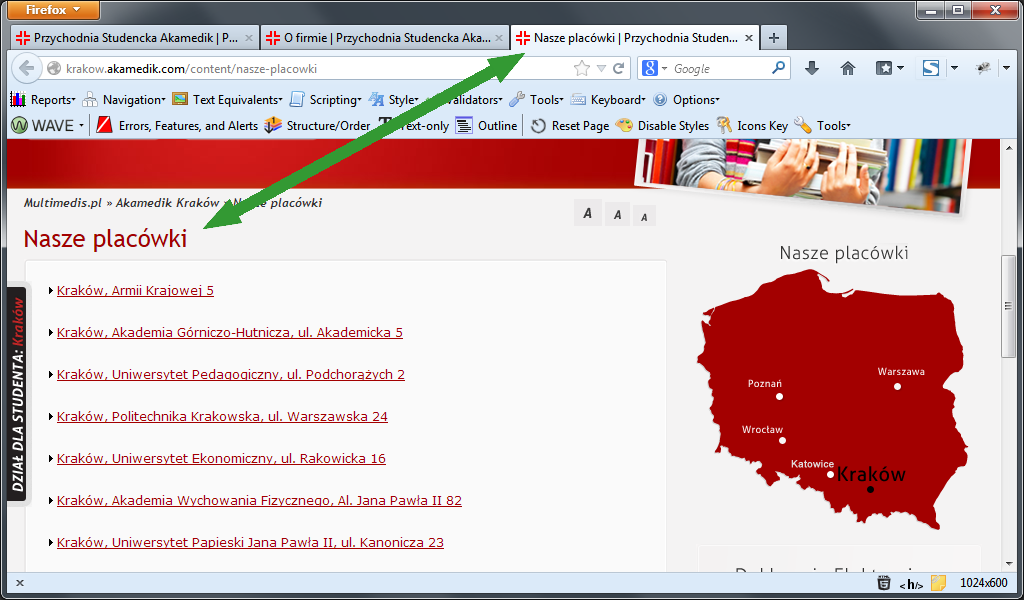Select Warszawa on the Poland map
Image resolution: width=1024 pixels, height=600 pixels.
click(x=901, y=377)
